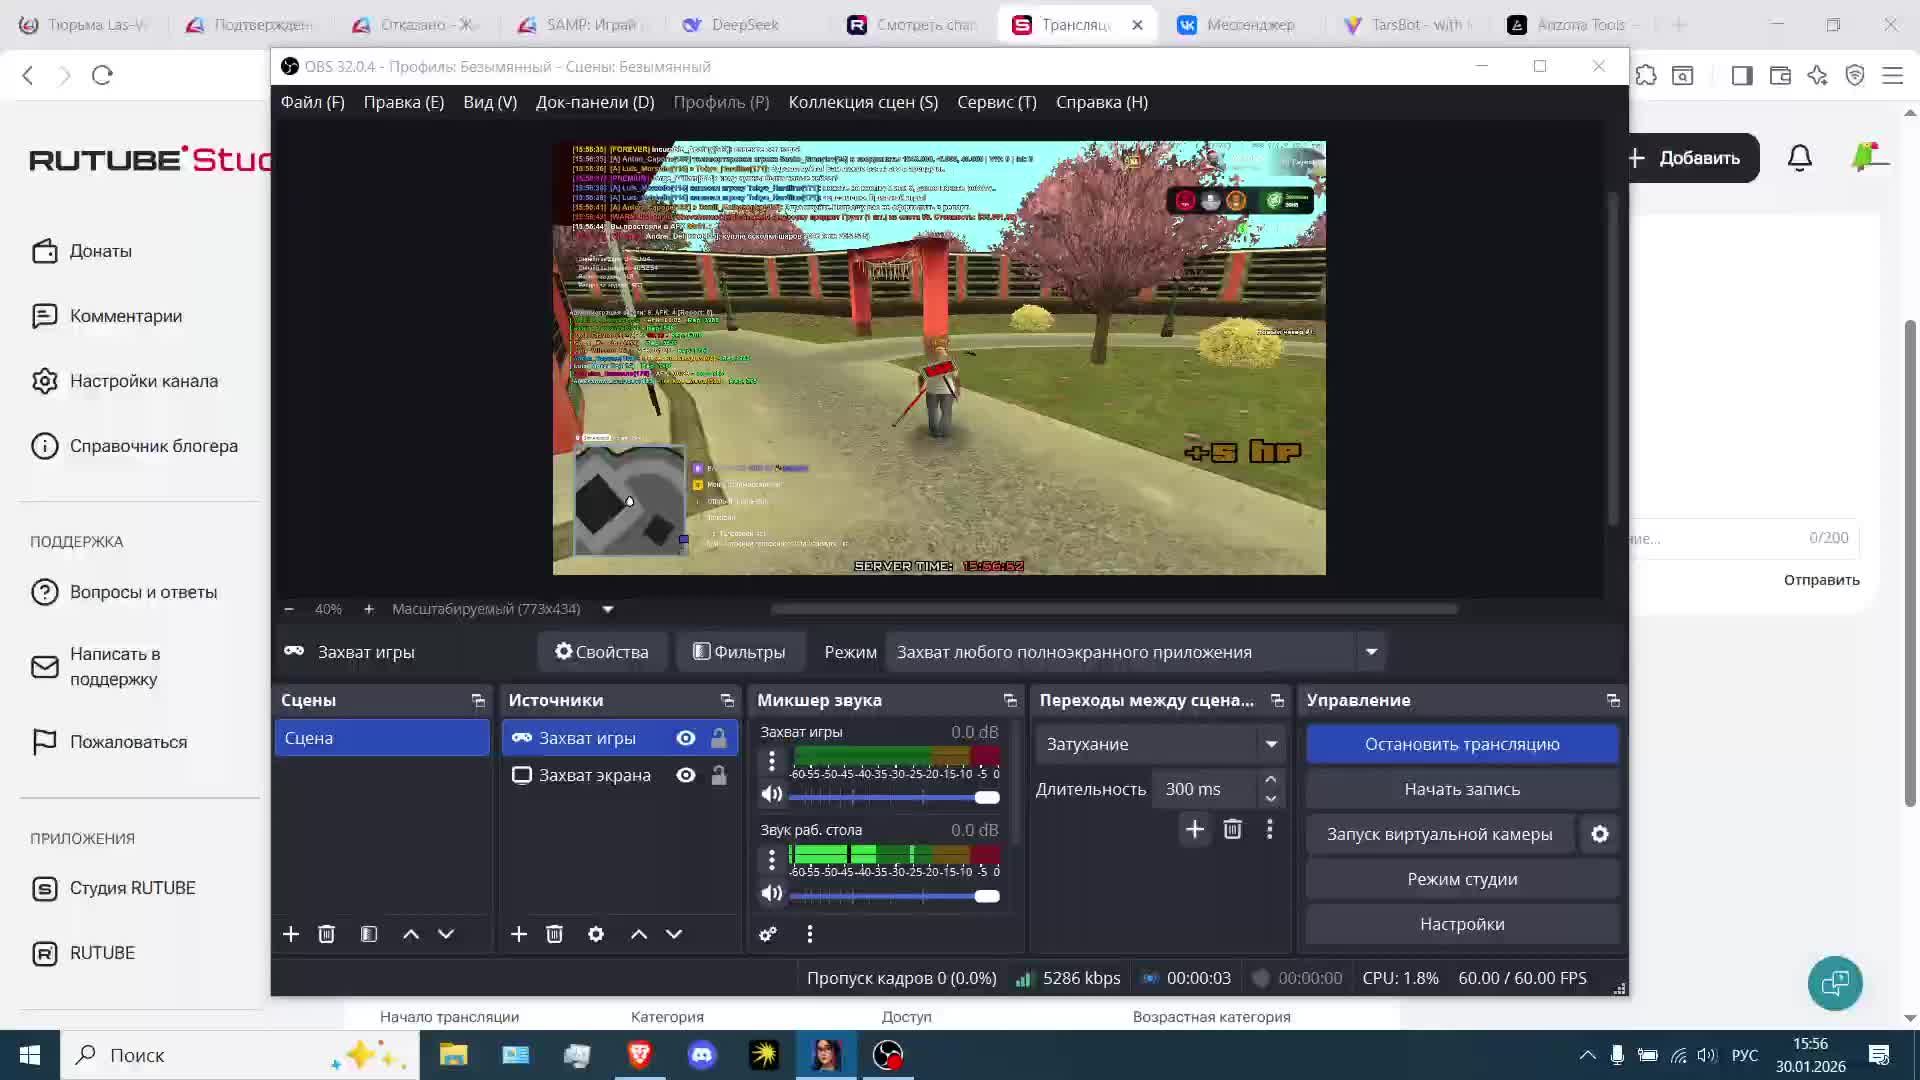Viewport: 1920px width, 1080px height.
Task: Click the Начать запись button
Action: (1462, 789)
